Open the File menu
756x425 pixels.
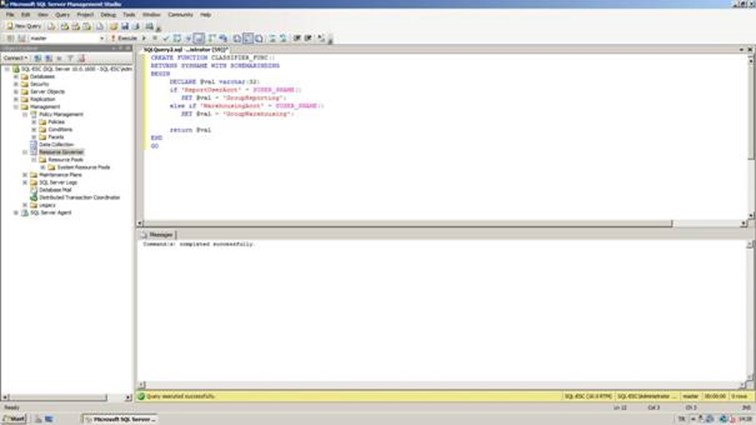(x=10, y=14)
